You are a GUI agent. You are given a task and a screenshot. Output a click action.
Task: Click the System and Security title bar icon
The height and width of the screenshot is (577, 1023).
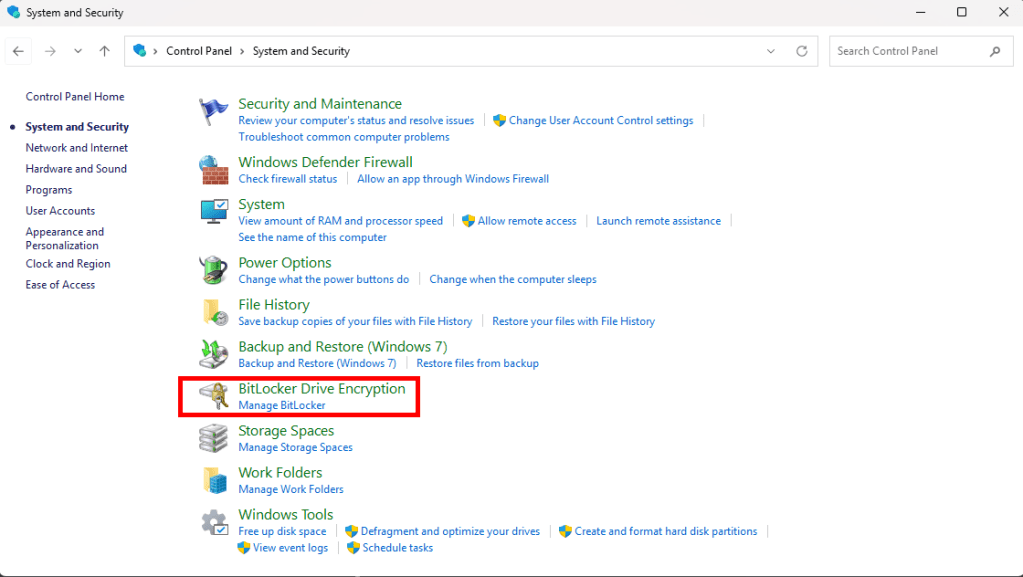coord(13,12)
